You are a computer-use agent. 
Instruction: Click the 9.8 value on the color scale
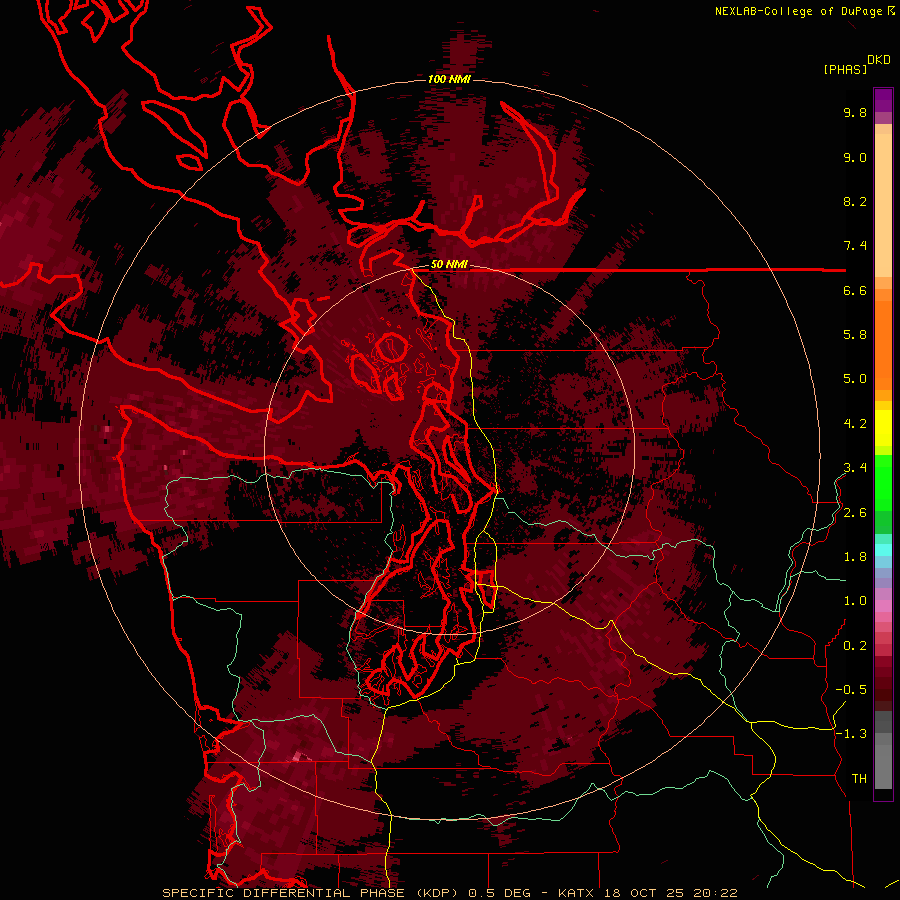[855, 112]
